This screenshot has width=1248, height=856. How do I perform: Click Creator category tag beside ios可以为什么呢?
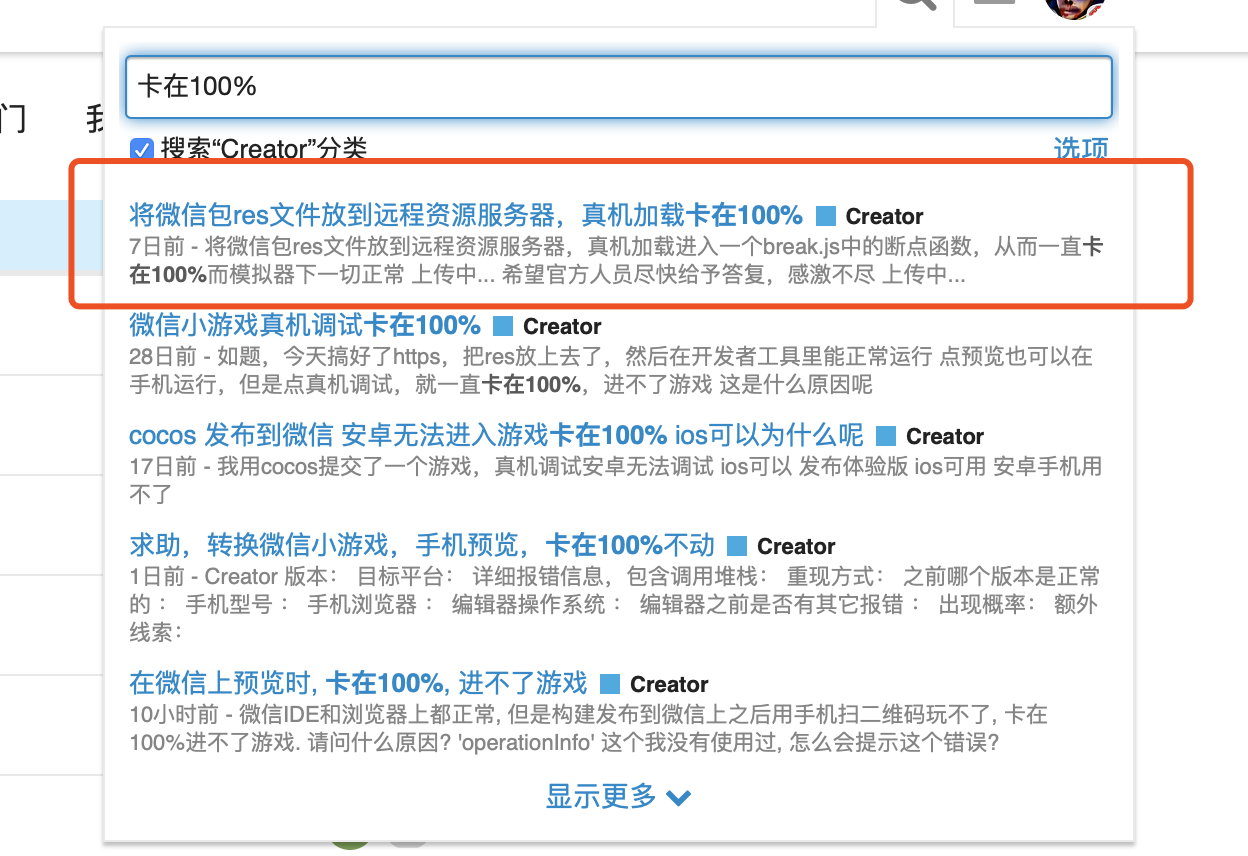(x=930, y=436)
